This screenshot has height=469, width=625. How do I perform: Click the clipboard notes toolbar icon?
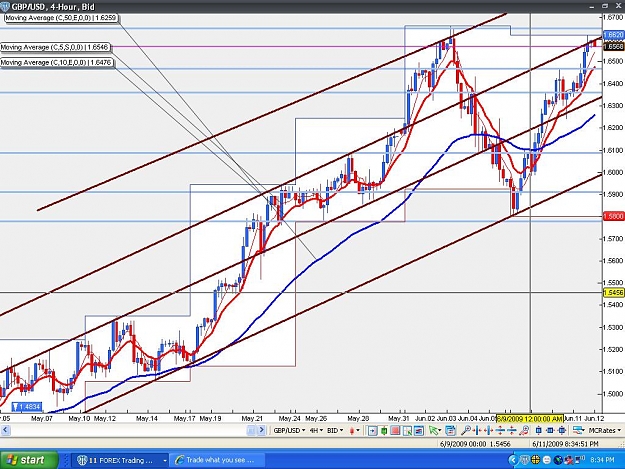pyautogui.click(x=450, y=430)
